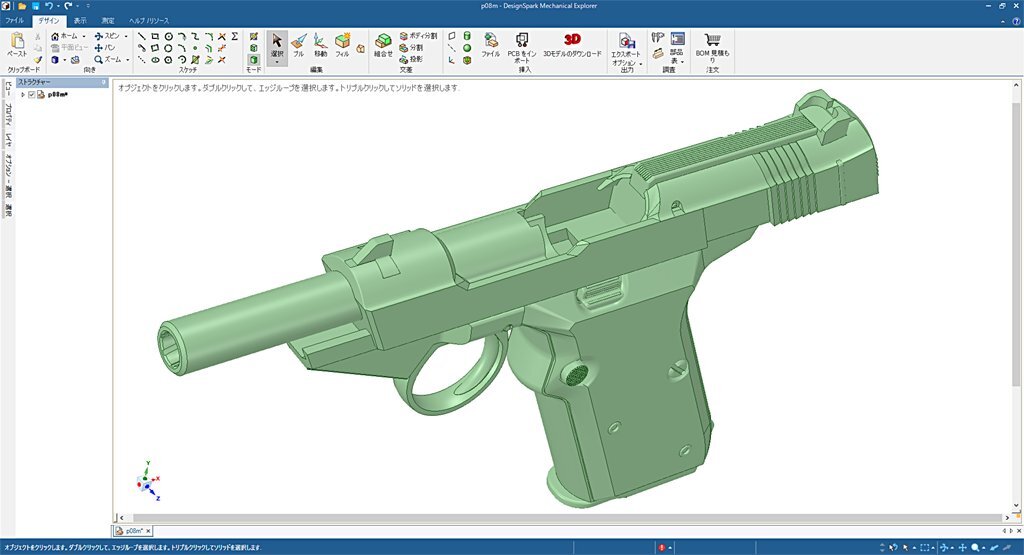Click the 投影 project button
Screen dimensions: 1024x555
point(411,59)
